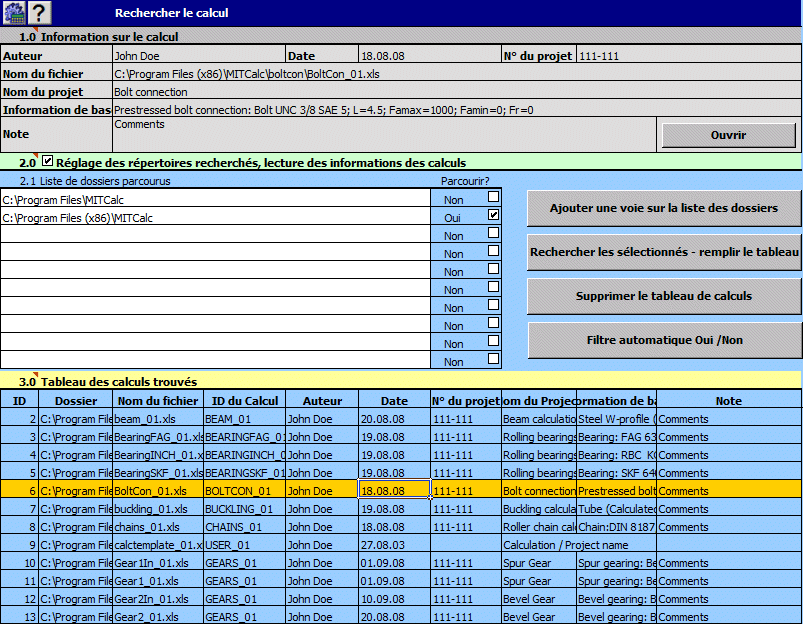This screenshot has width=803, height=624.
Task: Toggle the section 2.0 Réglage des répertoires checkbox
Action: point(47,161)
